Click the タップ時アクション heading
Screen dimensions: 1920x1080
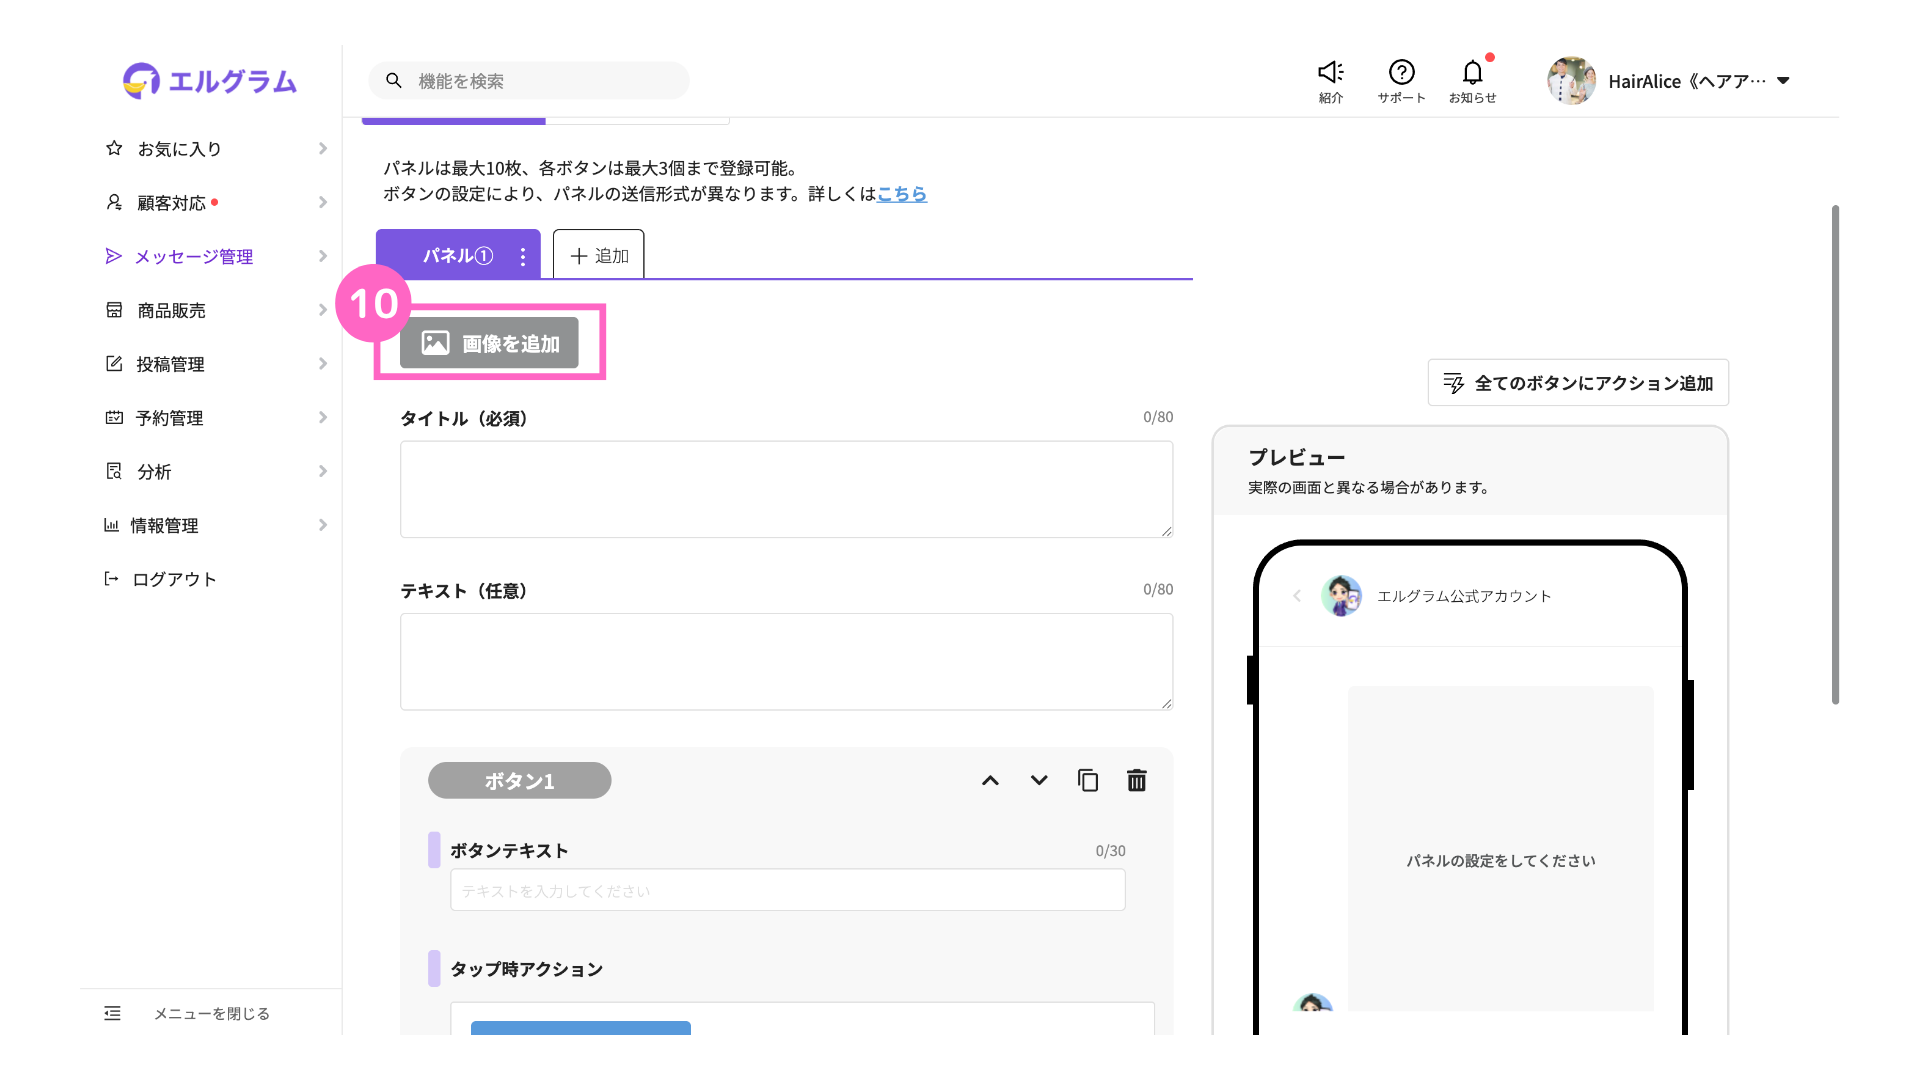[x=526, y=969]
